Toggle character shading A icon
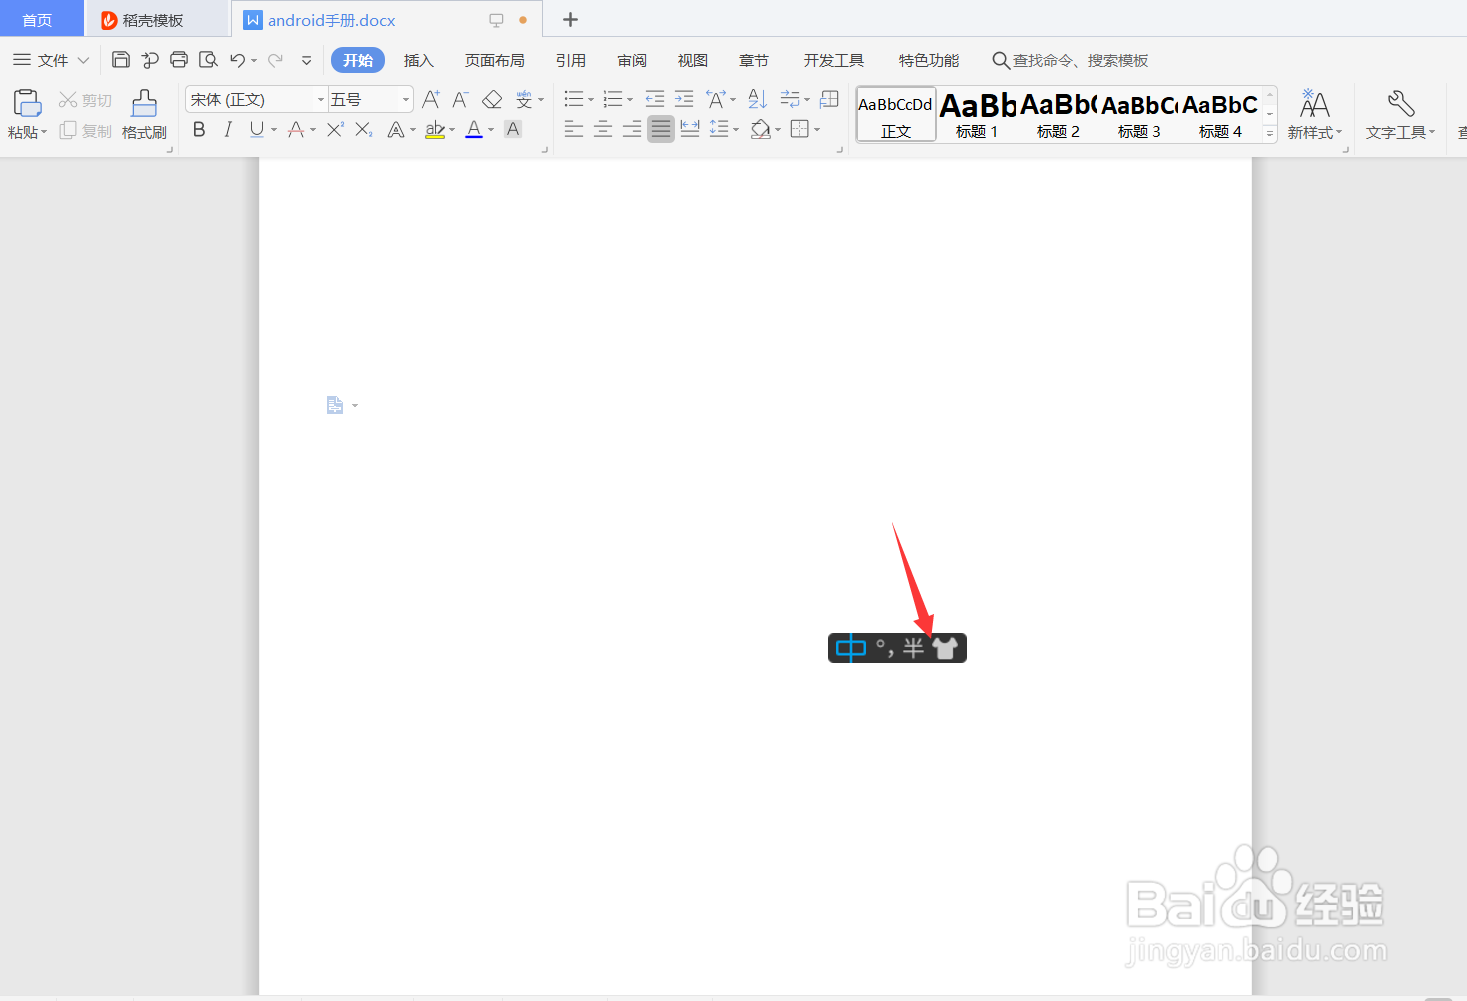The image size is (1467, 1001). pos(513,129)
